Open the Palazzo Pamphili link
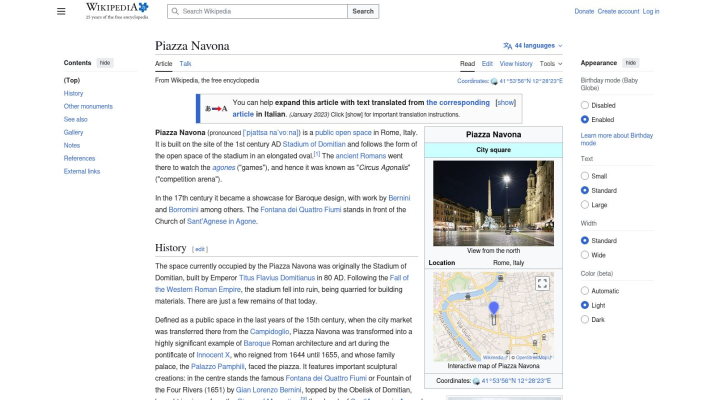Image resolution: width=720 pixels, height=400 pixels. coord(218,366)
